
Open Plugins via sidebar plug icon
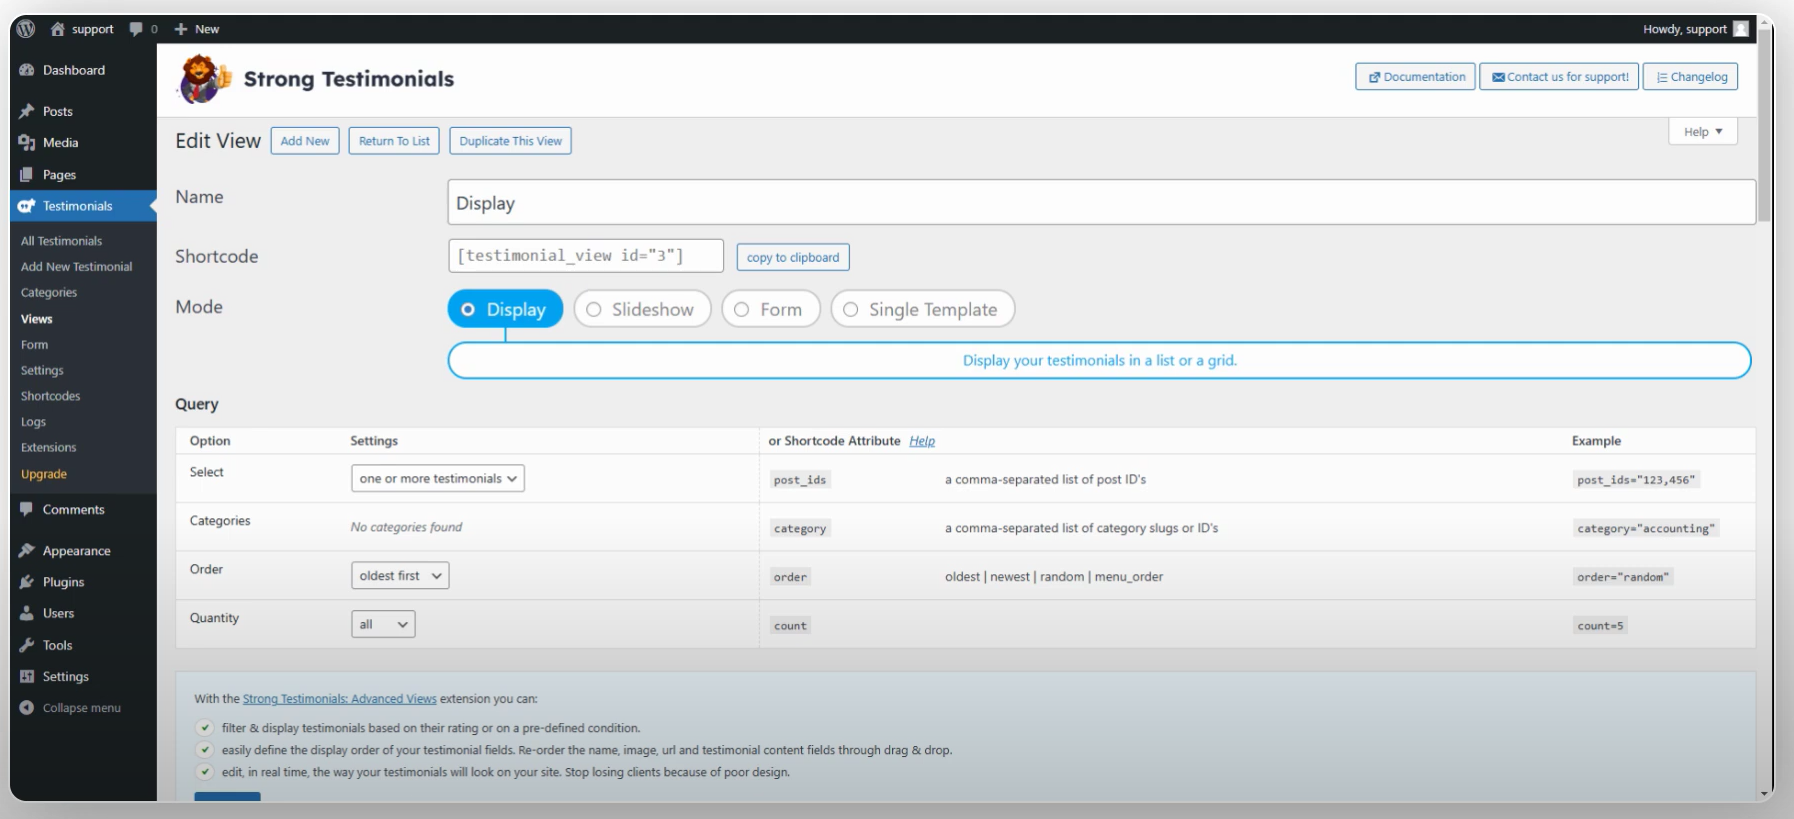(27, 582)
